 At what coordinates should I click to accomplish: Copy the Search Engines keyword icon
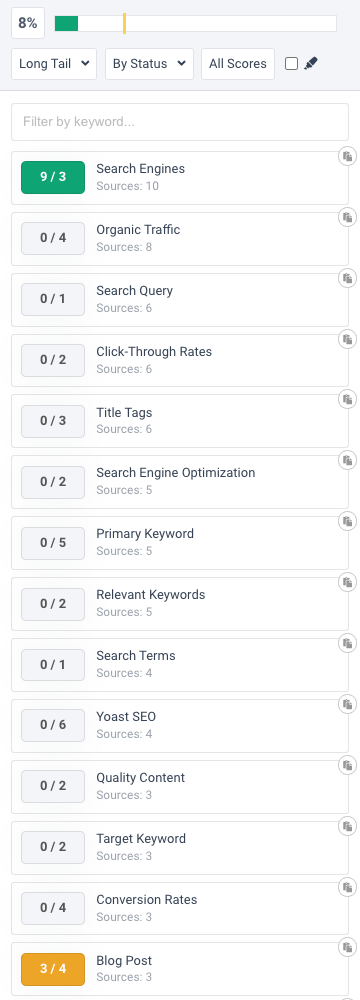coord(347,156)
